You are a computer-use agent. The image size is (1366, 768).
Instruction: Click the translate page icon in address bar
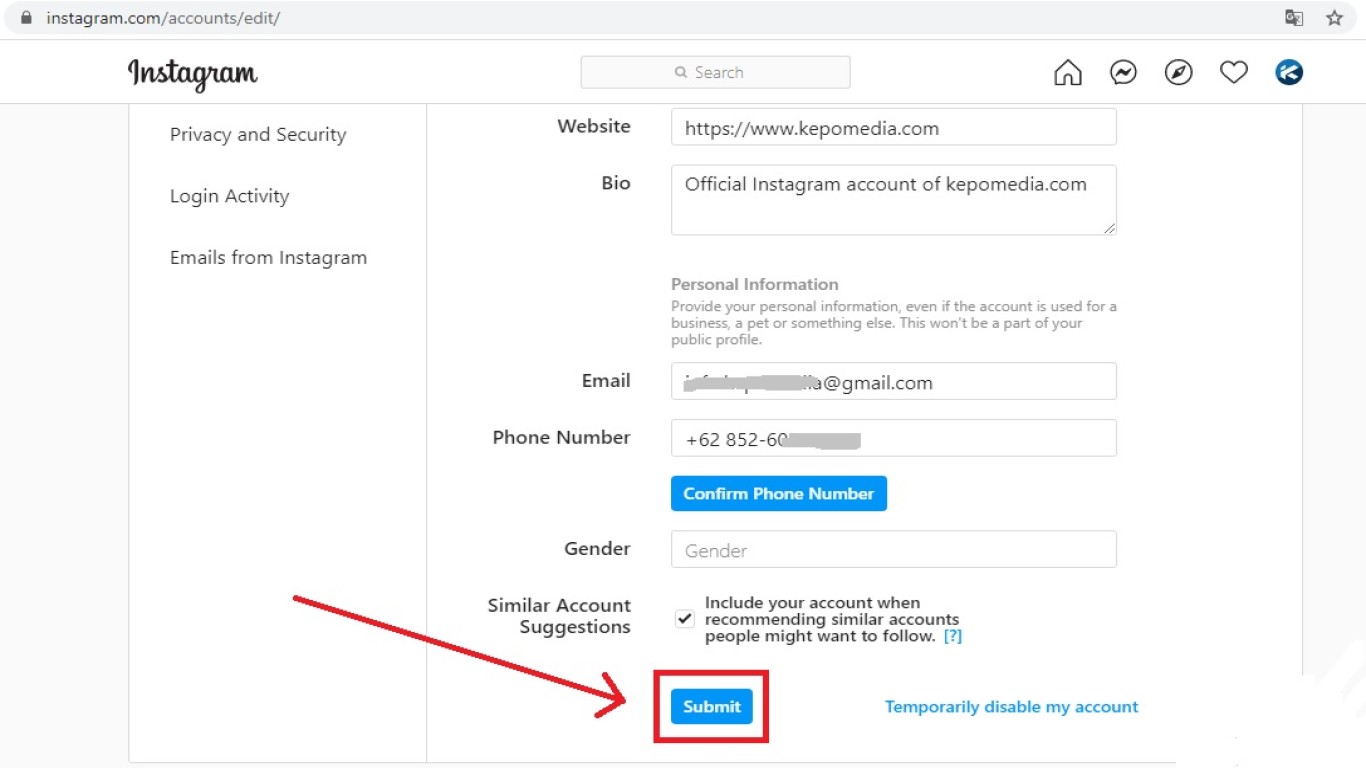[x=1294, y=18]
